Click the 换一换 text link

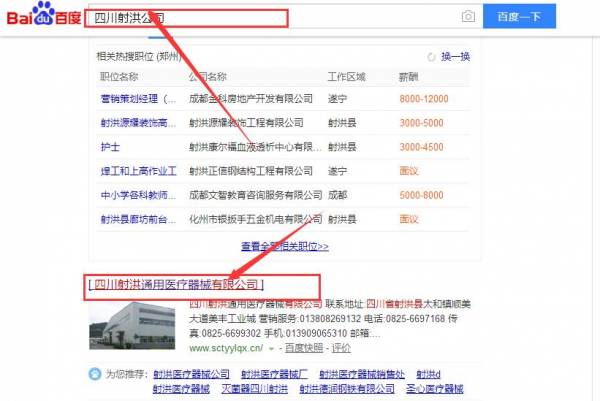456,57
